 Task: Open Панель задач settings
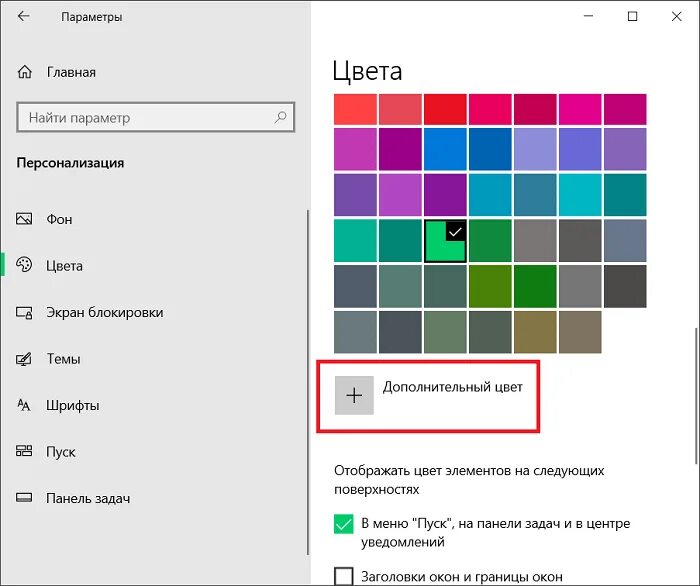point(88,499)
